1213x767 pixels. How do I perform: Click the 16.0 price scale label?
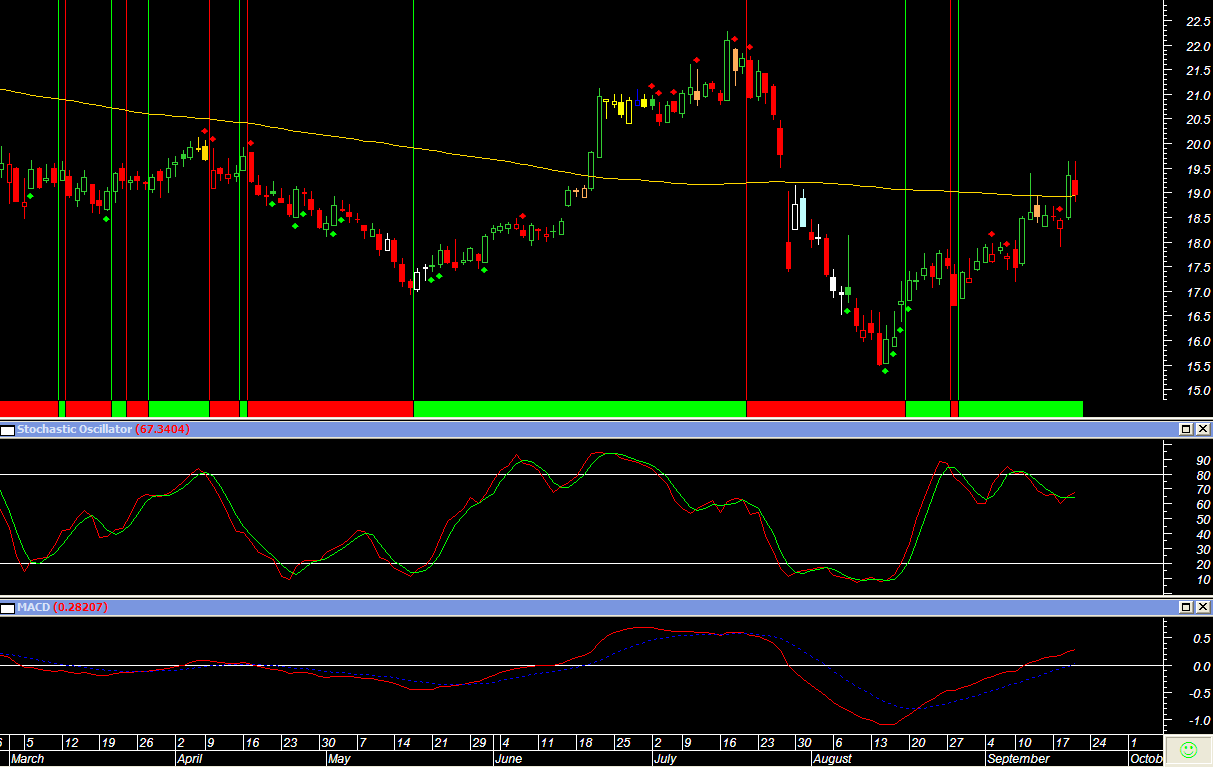click(1198, 342)
